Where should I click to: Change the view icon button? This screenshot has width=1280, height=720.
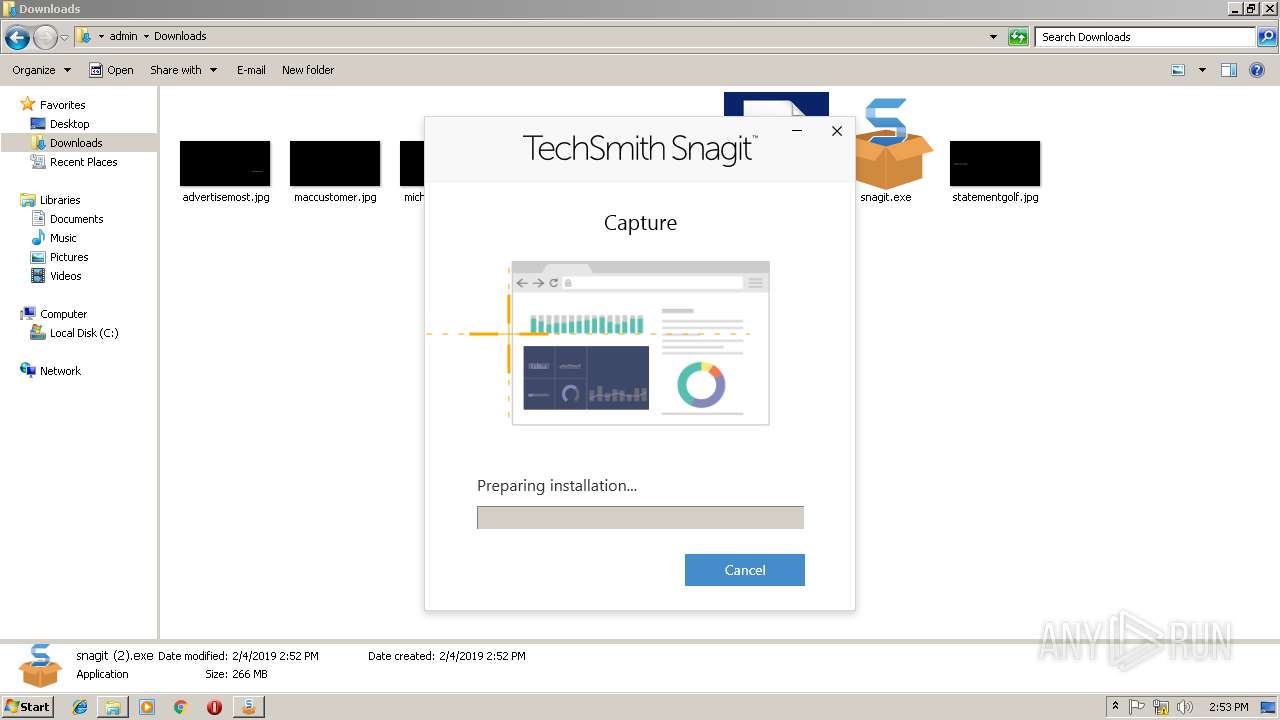tap(1178, 70)
